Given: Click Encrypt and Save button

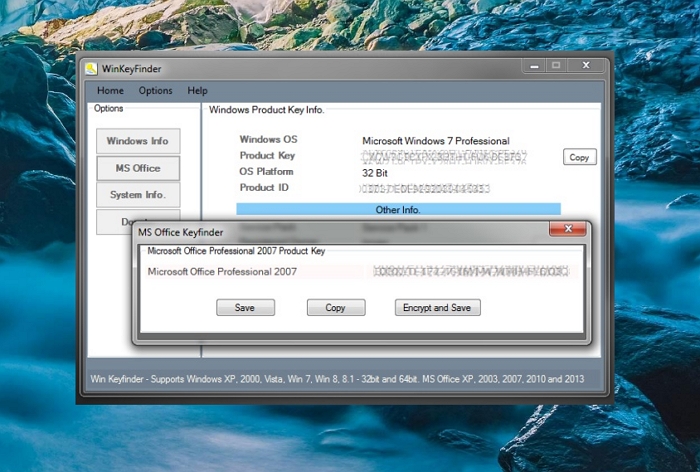Looking at the screenshot, I should (x=438, y=308).
